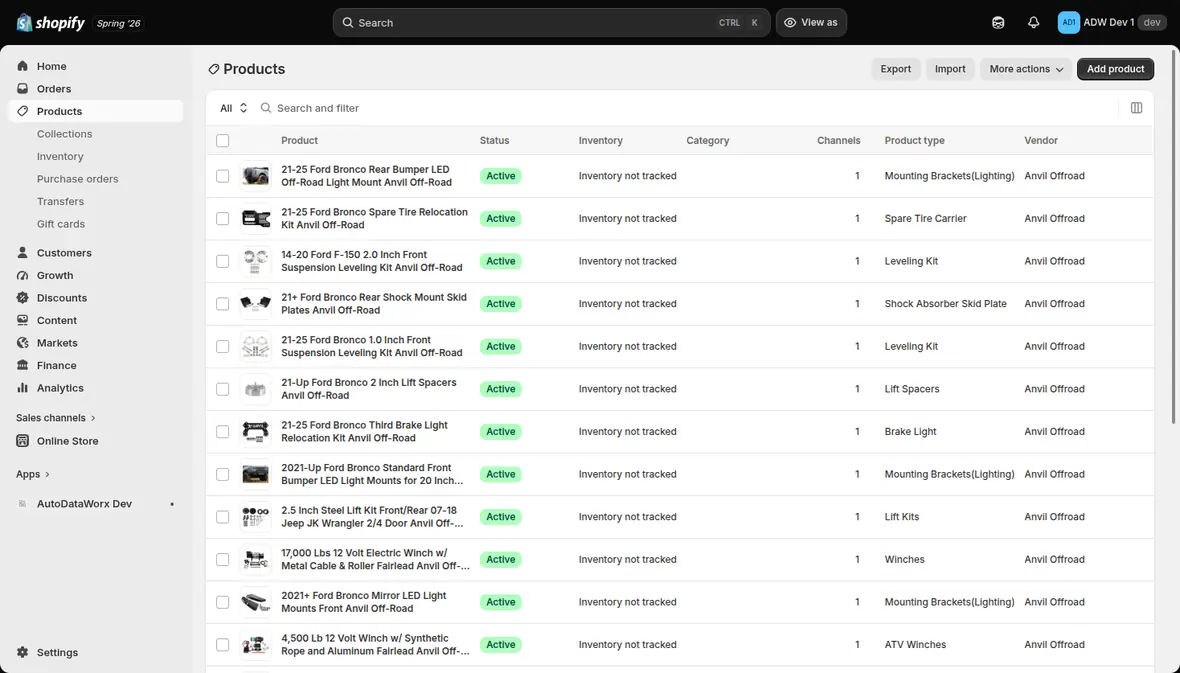Open the edit columns icon
1180x673 pixels.
point(1136,108)
